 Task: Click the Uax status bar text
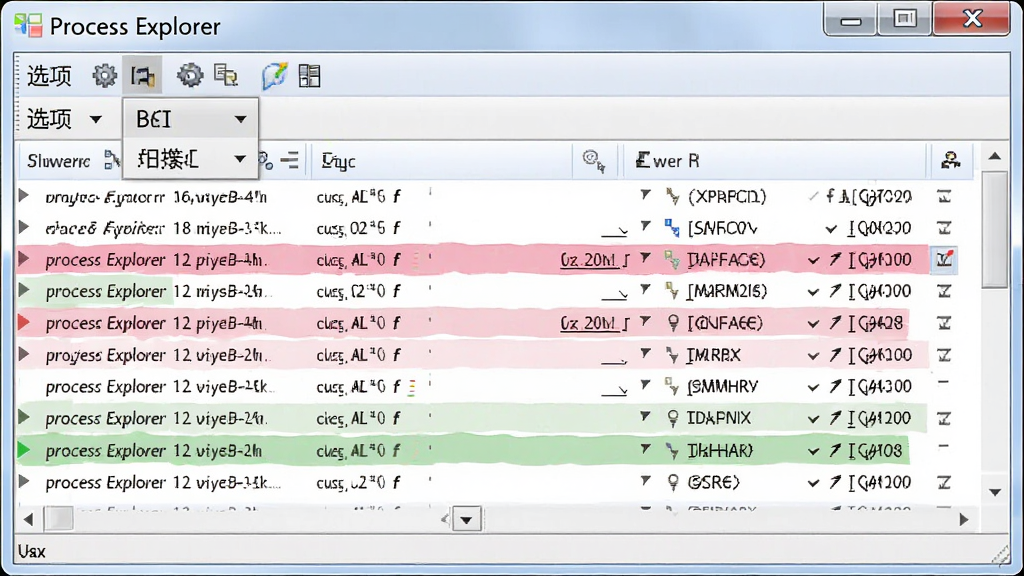[x=31, y=552]
